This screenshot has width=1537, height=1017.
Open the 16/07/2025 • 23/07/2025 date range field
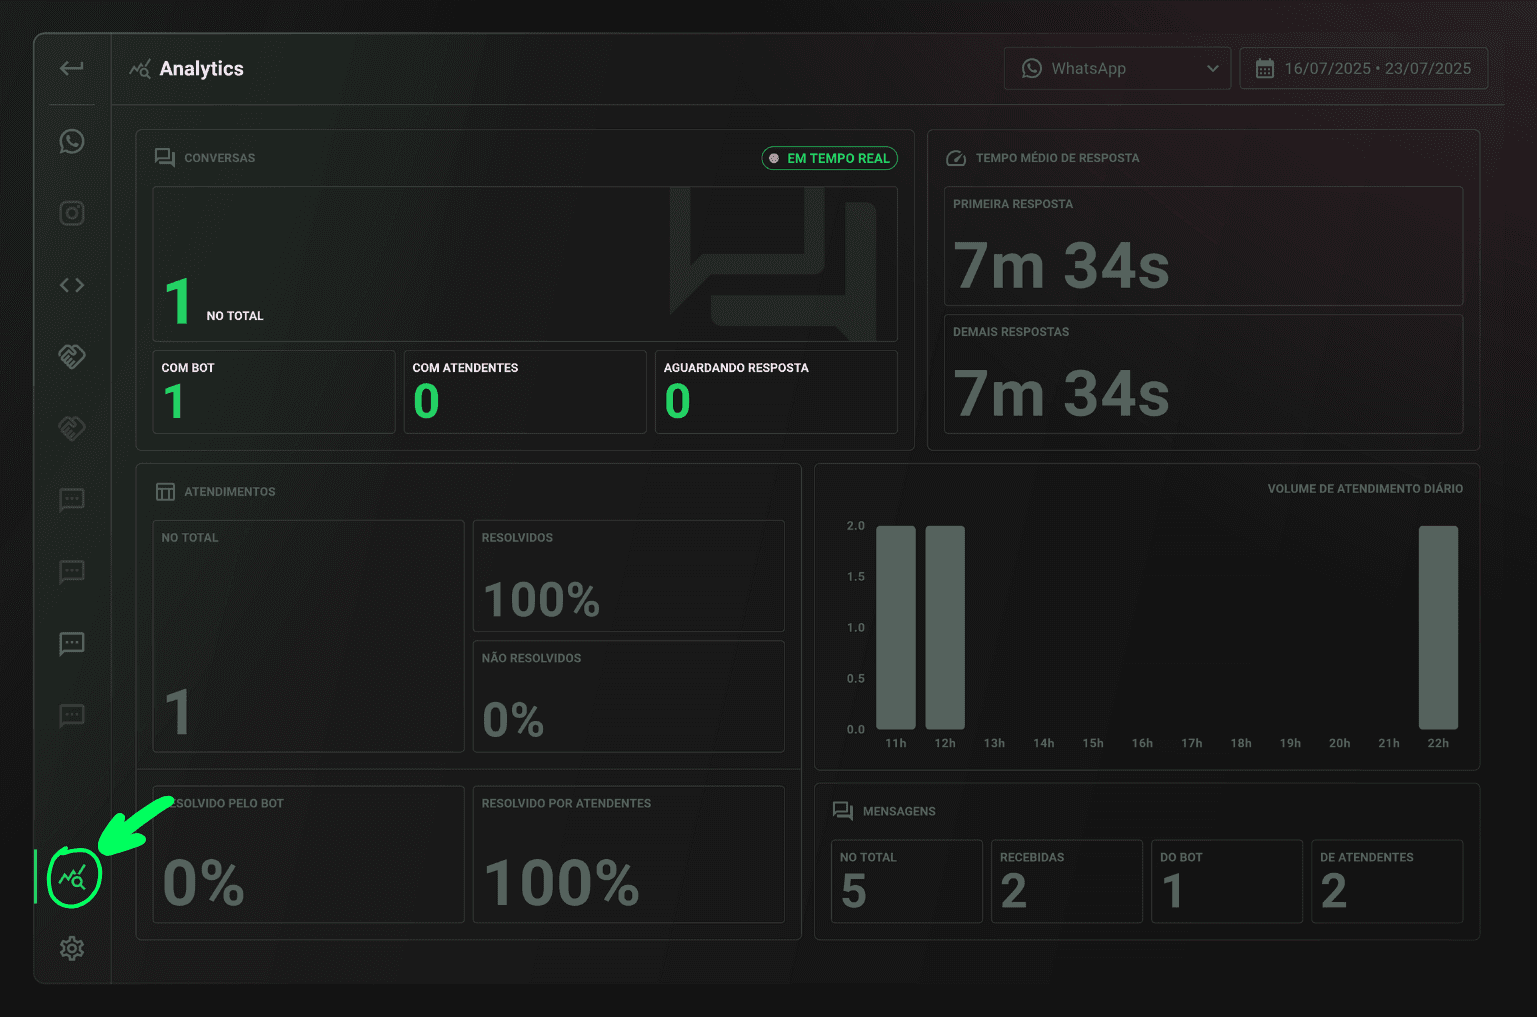pos(1364,68)
